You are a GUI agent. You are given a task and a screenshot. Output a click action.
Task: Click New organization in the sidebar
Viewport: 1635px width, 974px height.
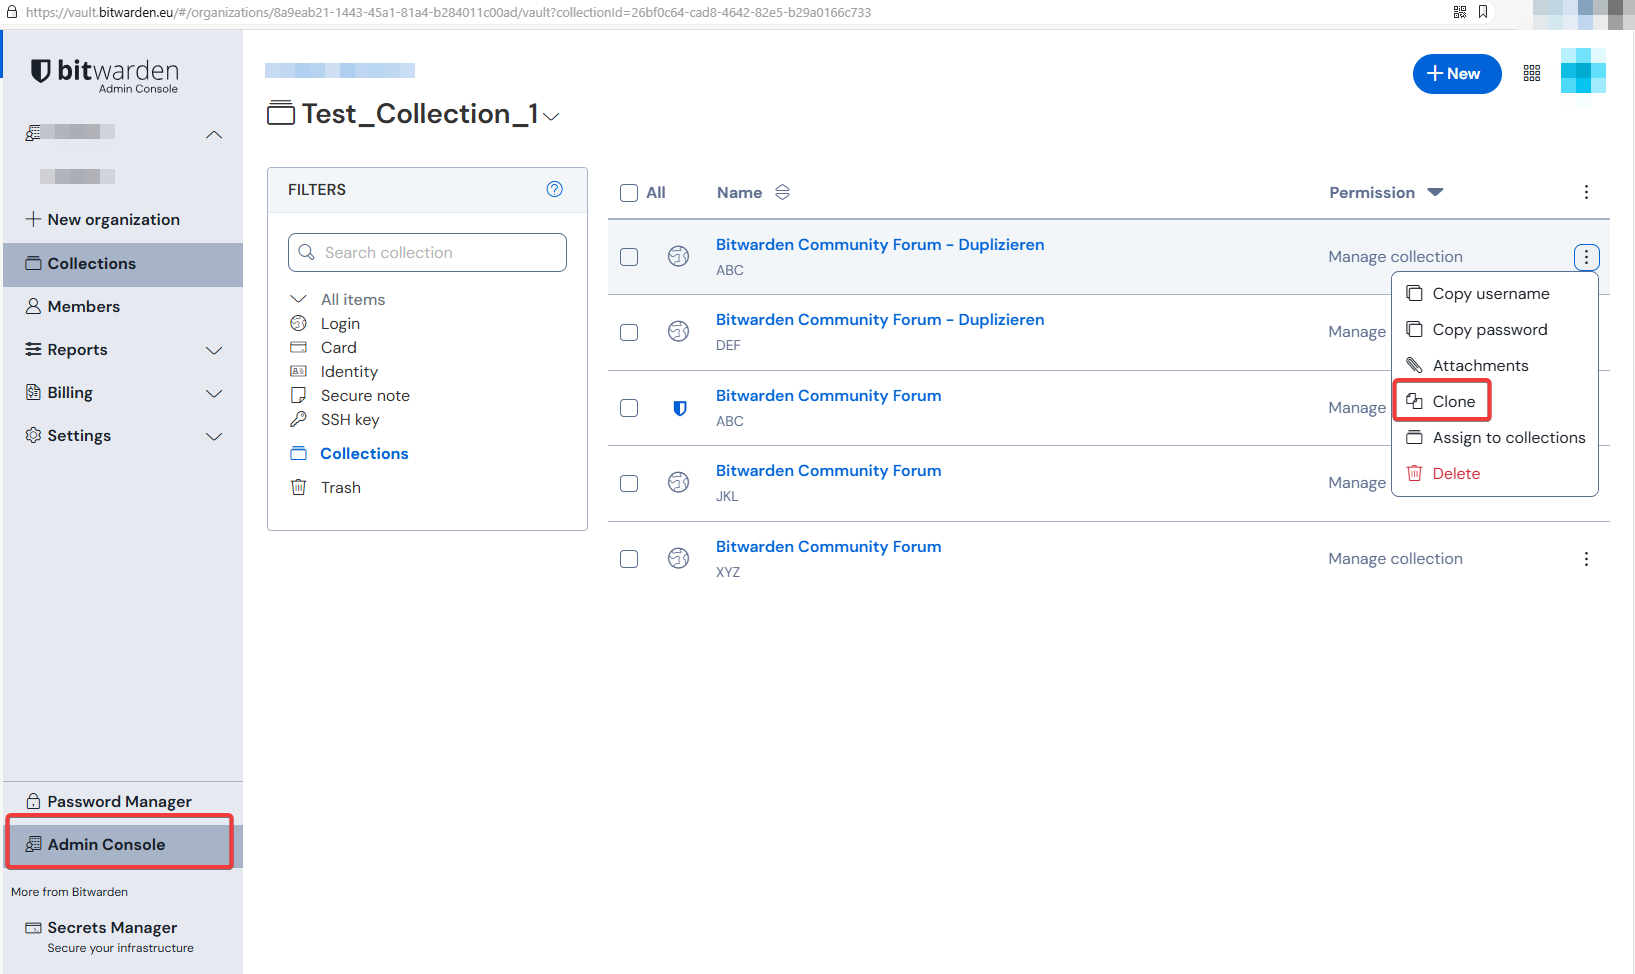coord(123,220)
